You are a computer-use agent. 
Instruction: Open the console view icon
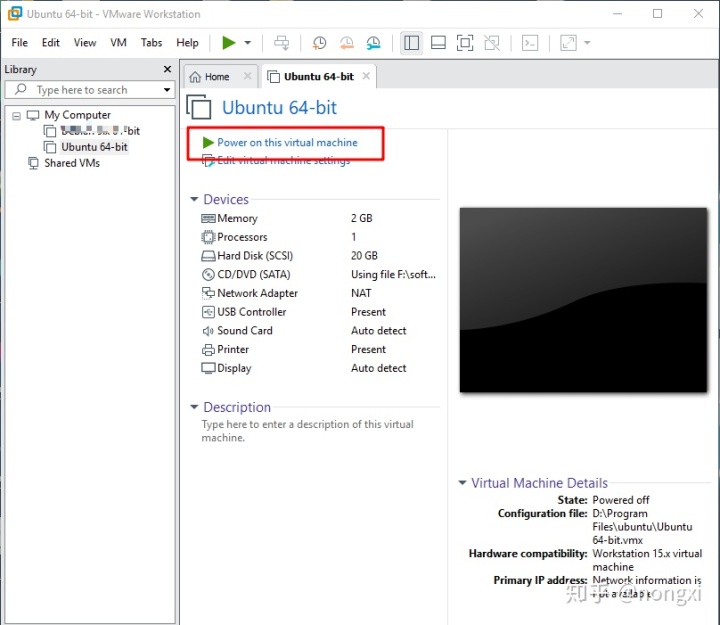coord(530,43)
